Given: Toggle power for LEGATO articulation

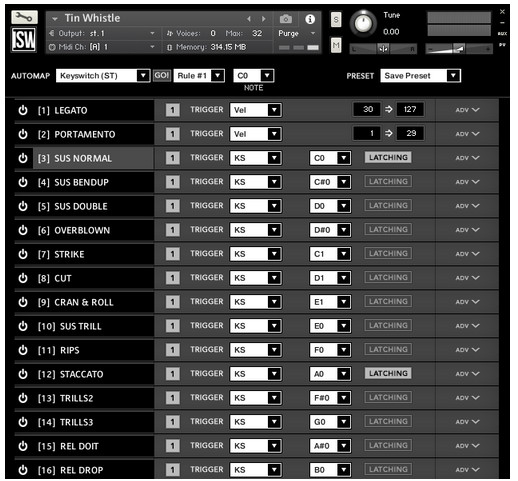Looking at the screenshot, I should [23, 110].
